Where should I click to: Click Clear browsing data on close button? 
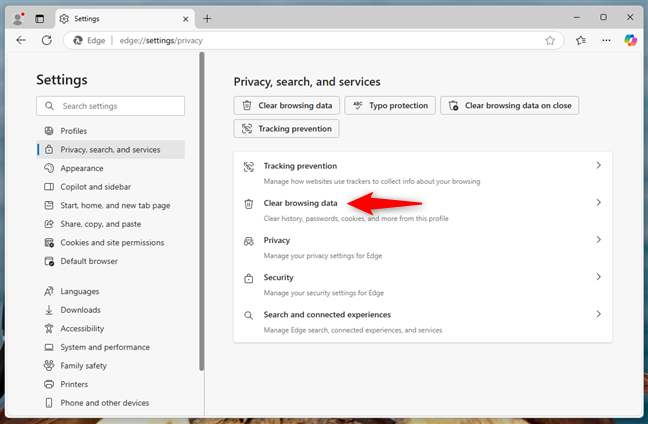pyautogui.click(x=509, y=105)
